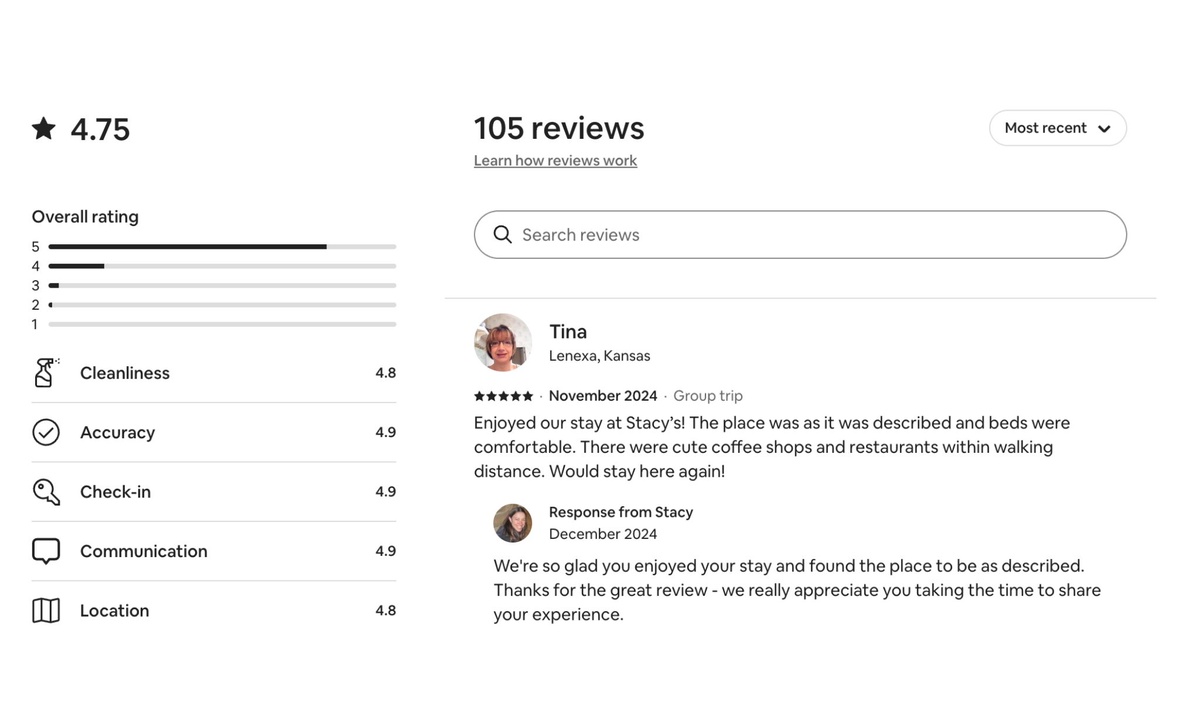
Task: Open the Most recent sort dropdown
Action: [1057, 128]
